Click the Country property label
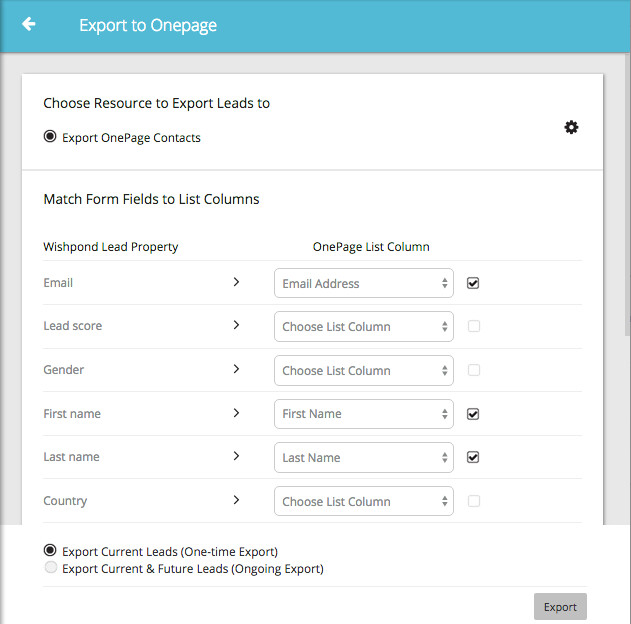The width and height of the screenshot is (631, 624). click(x=65, y=501)
